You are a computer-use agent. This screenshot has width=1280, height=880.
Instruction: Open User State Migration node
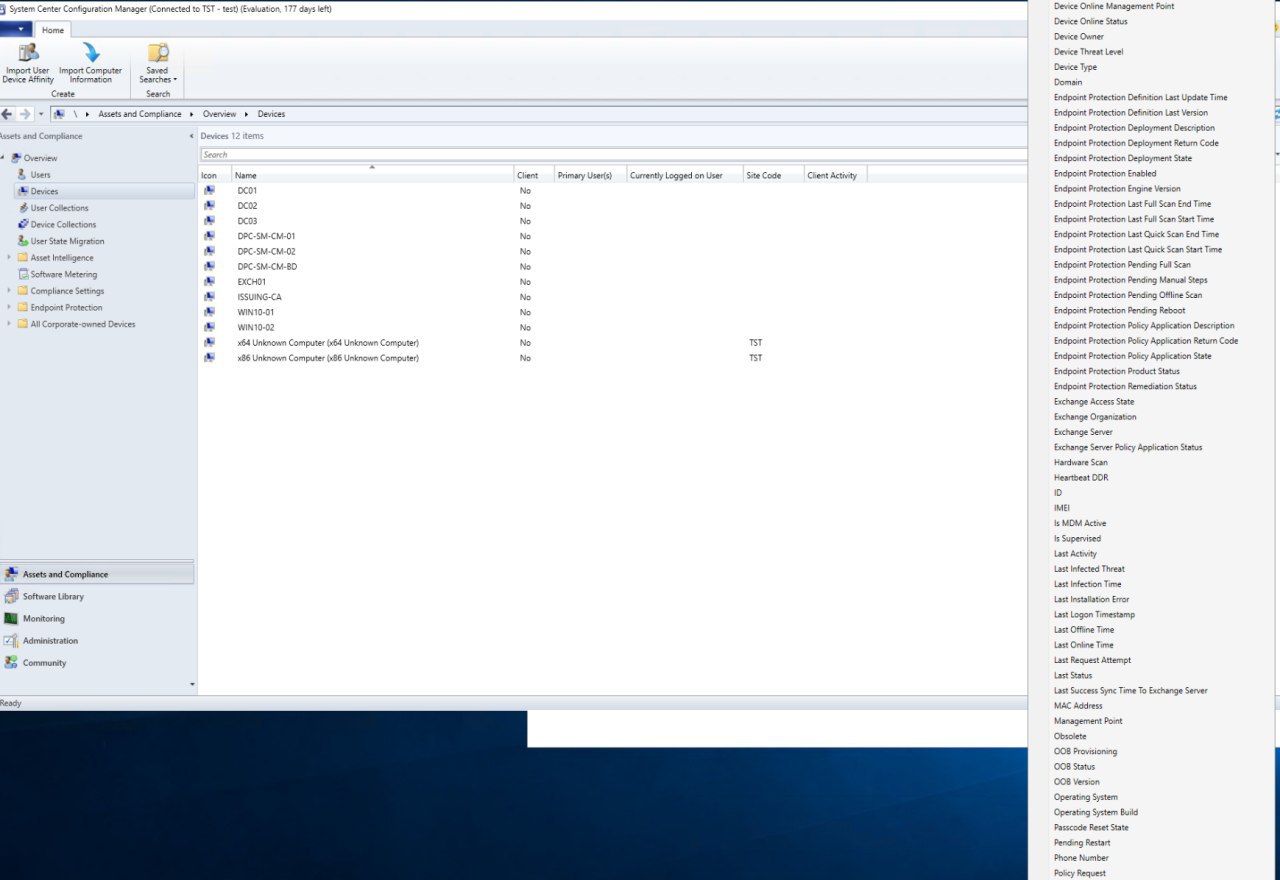[x=67, y=241]
